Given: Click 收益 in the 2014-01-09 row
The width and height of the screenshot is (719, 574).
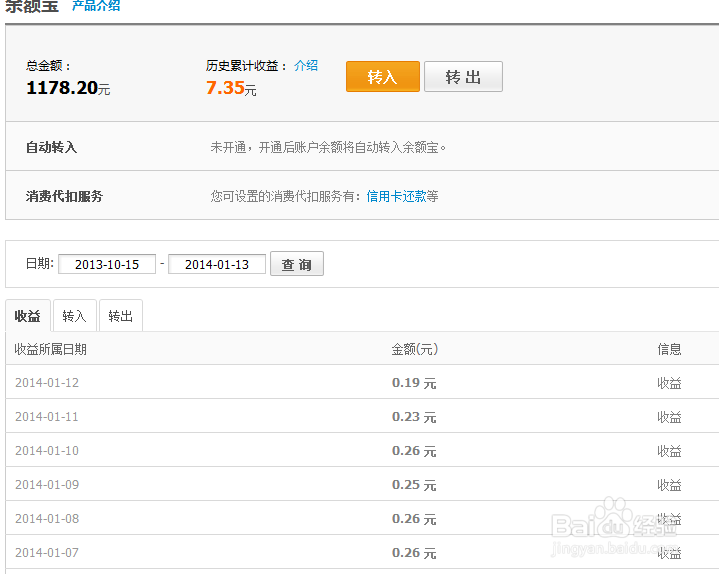Looking at the screenshot, I should coord(669,485).
